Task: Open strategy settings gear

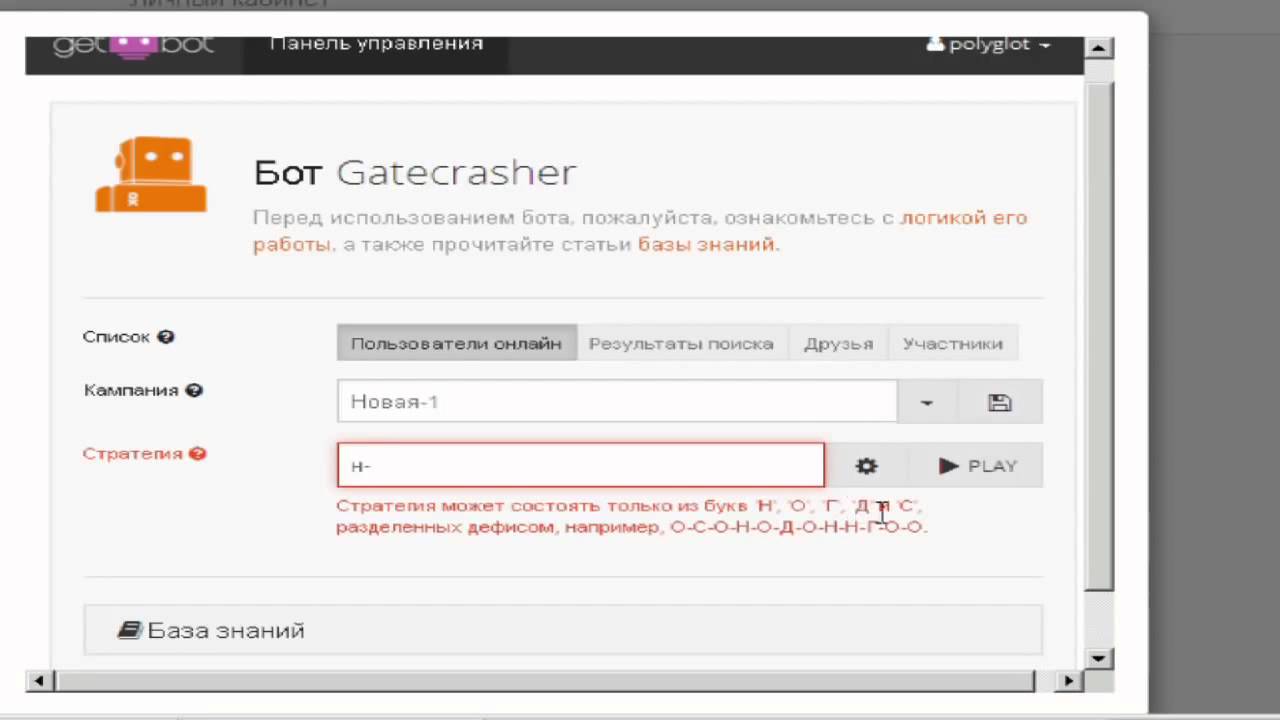Action: coord(866,466)
